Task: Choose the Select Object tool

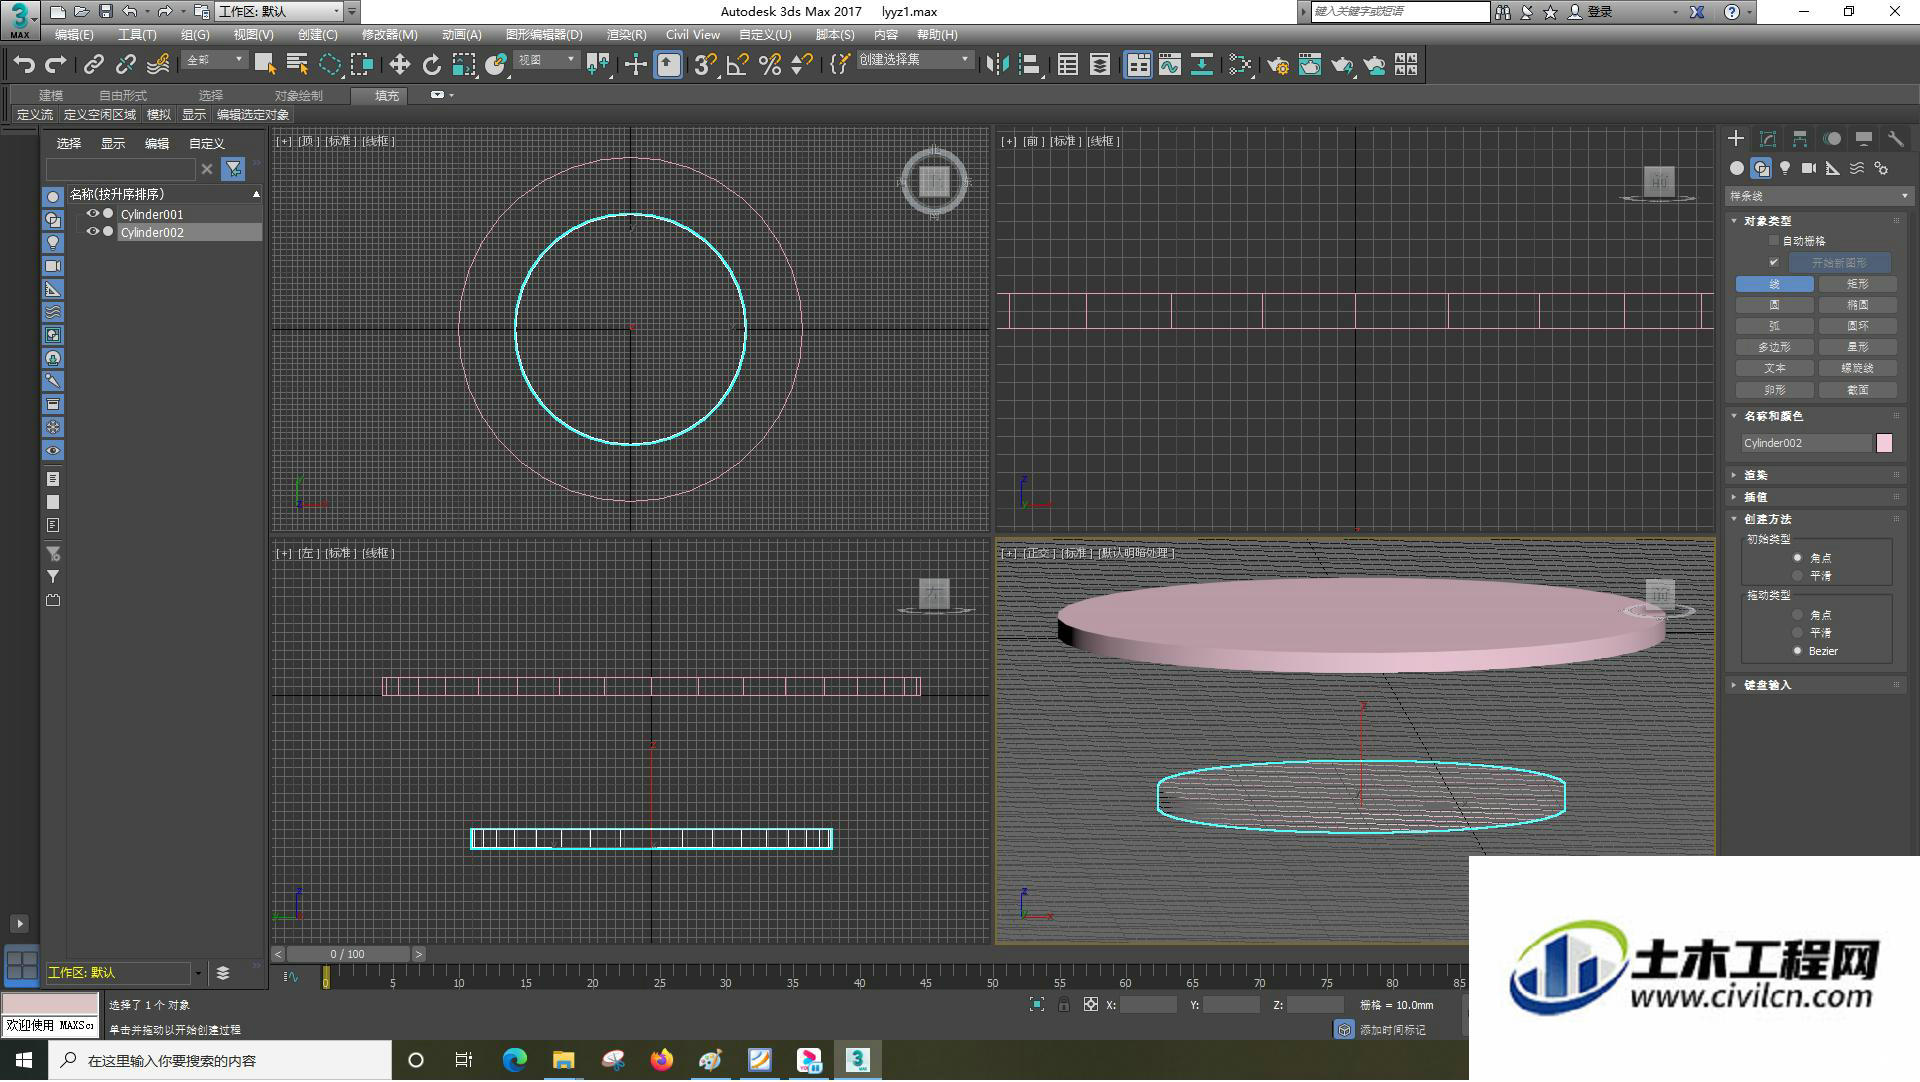Action: point(265,65)
